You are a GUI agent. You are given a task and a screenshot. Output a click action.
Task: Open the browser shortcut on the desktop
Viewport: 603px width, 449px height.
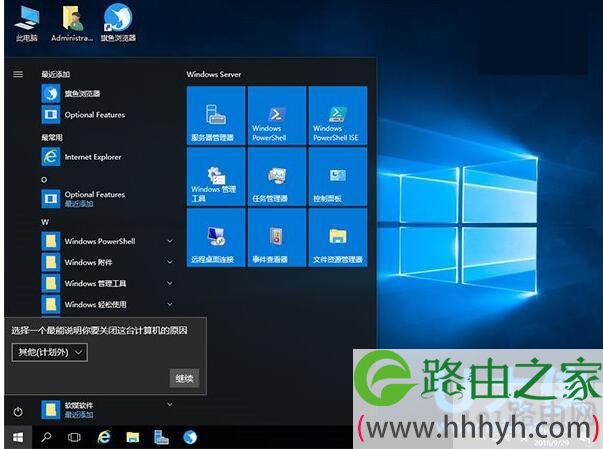click(118, 23)
